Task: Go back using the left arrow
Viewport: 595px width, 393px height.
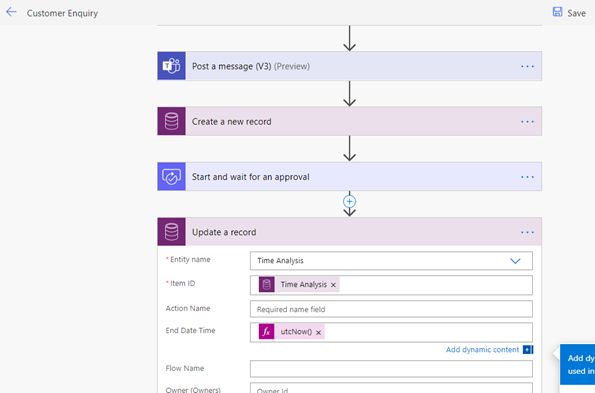Action: coord(11,12)
